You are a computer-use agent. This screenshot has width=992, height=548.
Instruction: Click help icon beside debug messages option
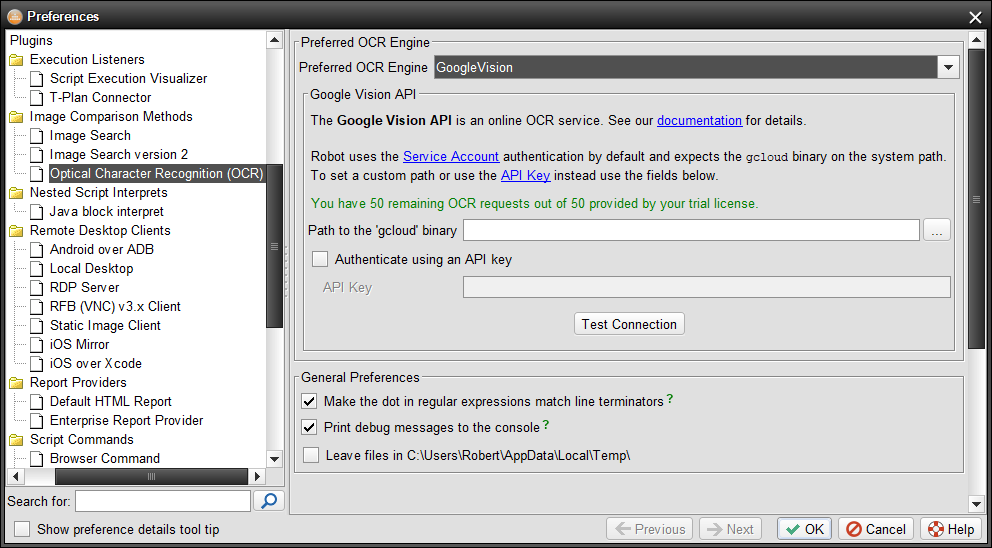[546, 426]
